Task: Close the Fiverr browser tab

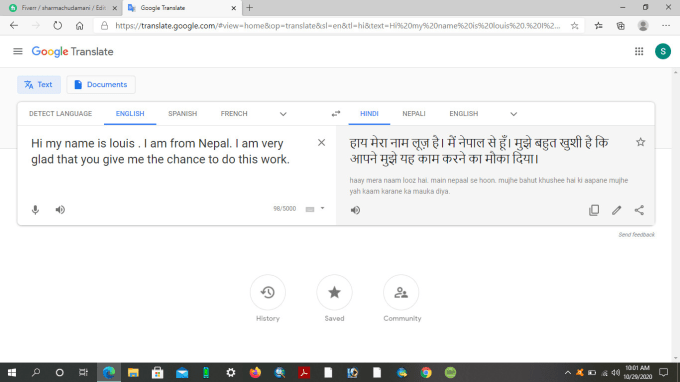Action: pos(114,8)
